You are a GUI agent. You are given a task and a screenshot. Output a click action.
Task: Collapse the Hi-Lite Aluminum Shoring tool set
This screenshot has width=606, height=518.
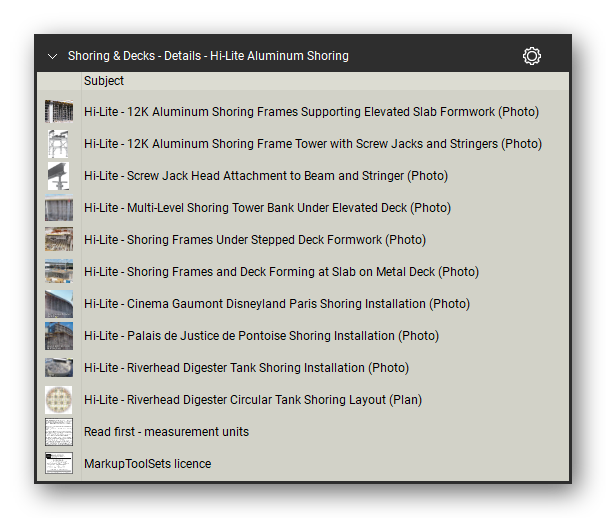[52, 56]
